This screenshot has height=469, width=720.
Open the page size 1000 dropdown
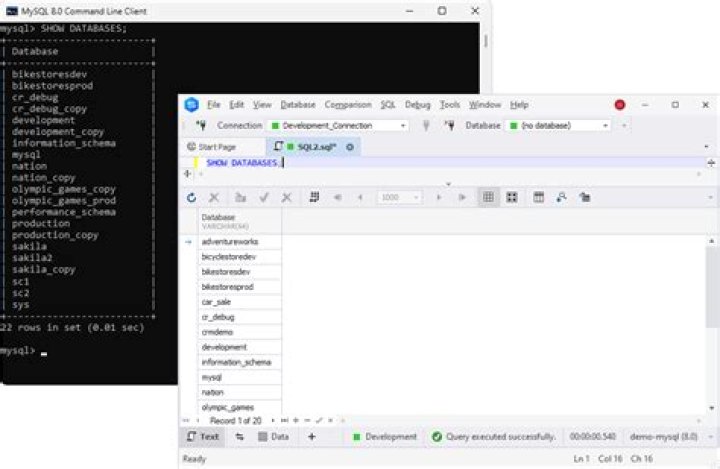[x=399, y=198]
